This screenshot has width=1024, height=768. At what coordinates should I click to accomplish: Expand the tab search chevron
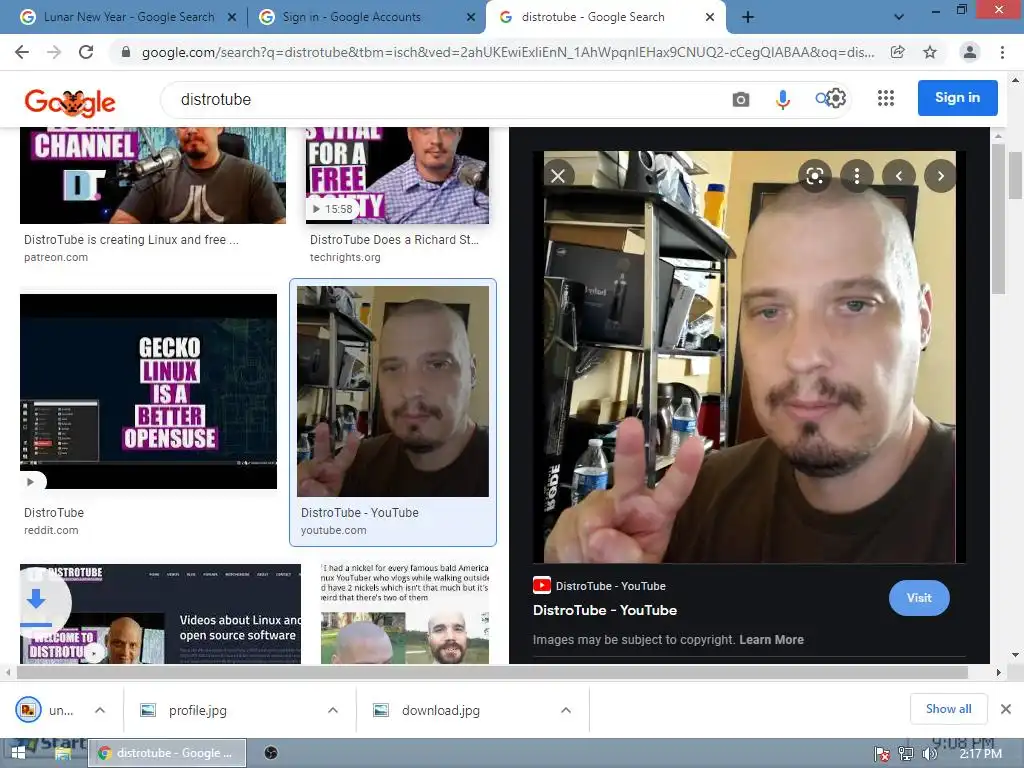click(899, 17)
